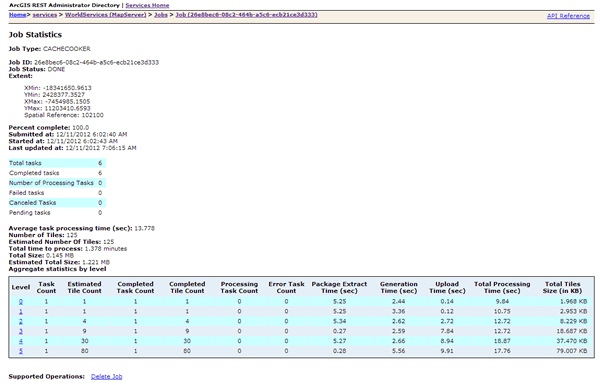
Task: Click Total Tiles Size (in KB) header
Action: click(562, 287)
